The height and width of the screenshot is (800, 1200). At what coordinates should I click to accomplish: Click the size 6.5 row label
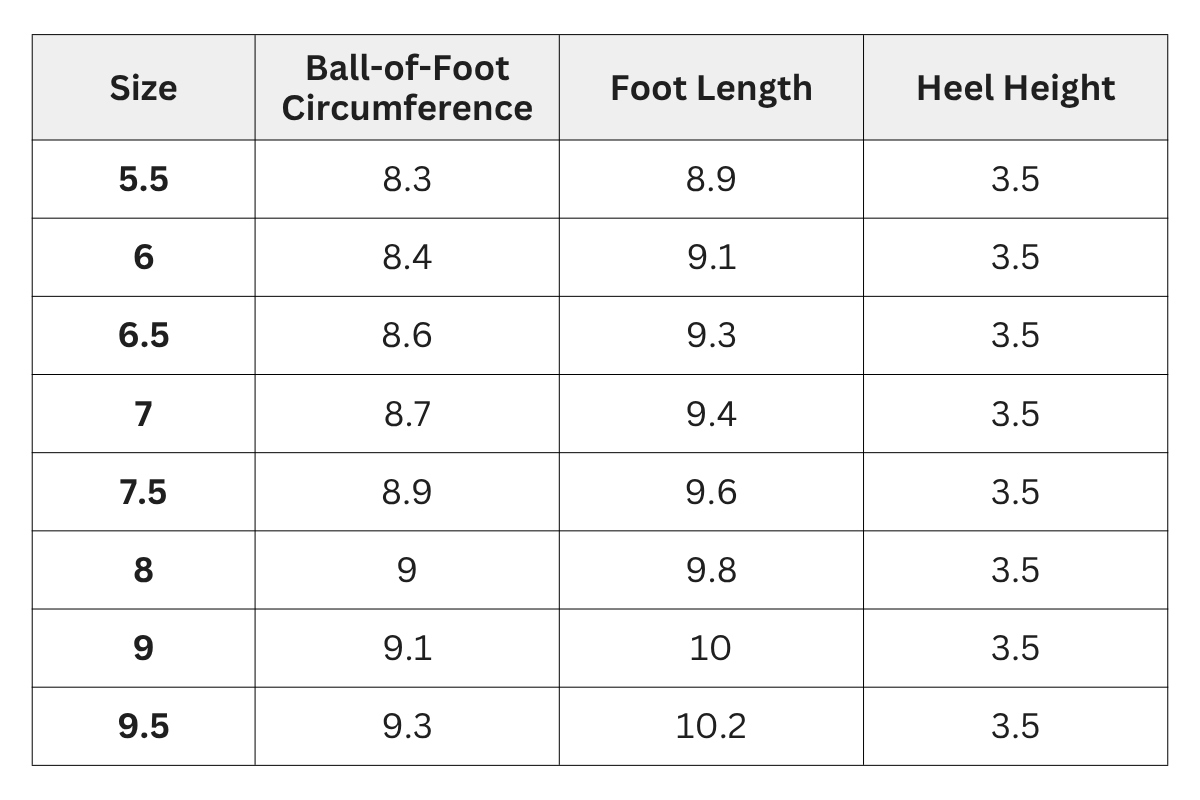pos(143,336)
